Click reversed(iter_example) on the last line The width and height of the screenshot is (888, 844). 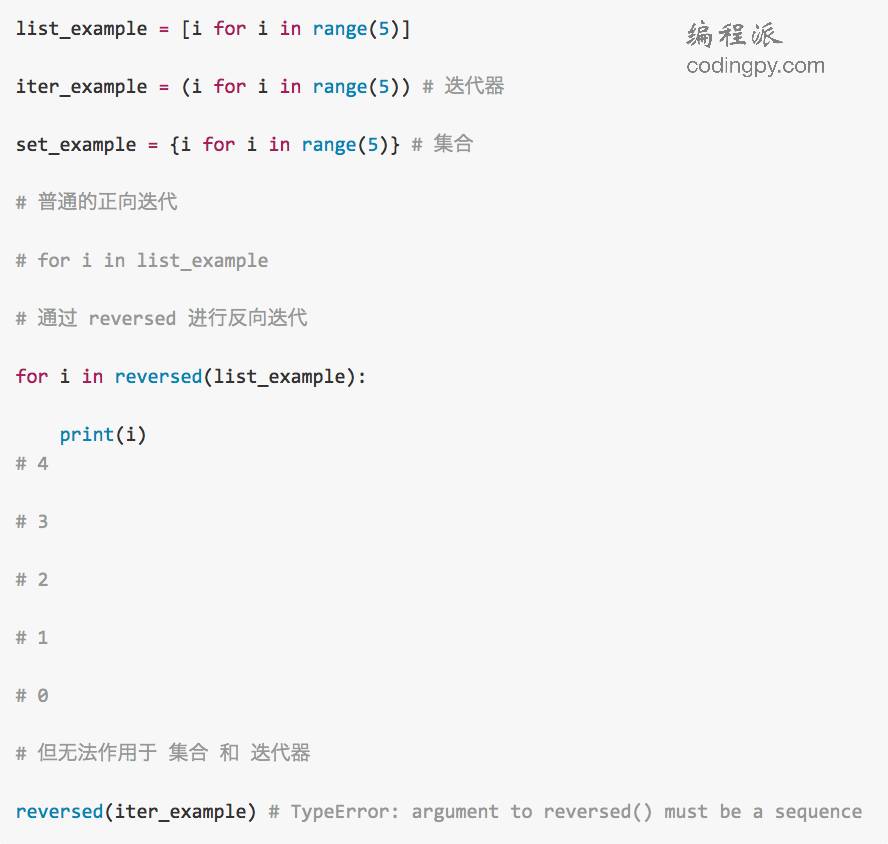click(x=136, y=811)
